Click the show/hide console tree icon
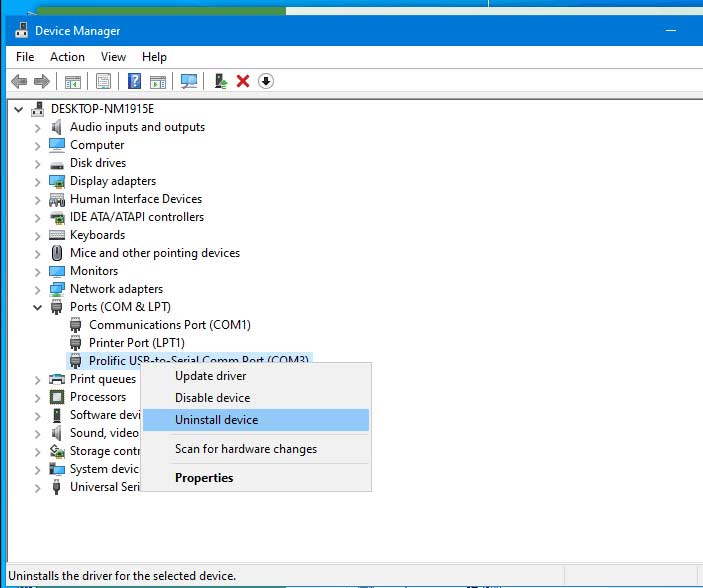Viewport: 703px width, 588px height. (72, 81)
